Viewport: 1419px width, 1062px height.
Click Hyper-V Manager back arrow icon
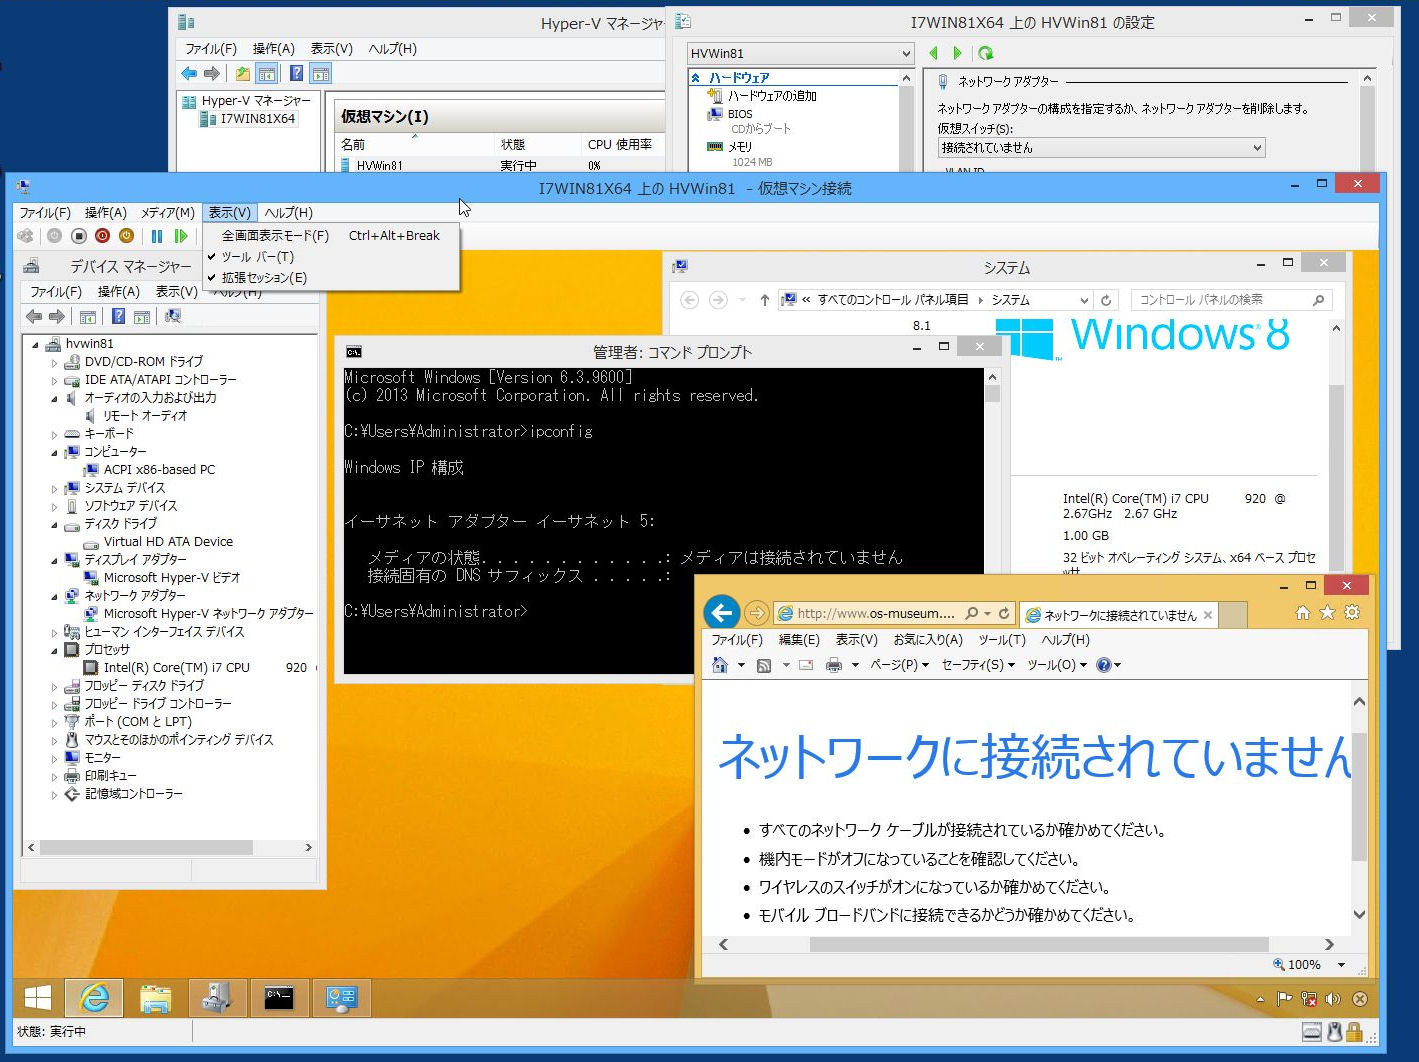point(189,73)
